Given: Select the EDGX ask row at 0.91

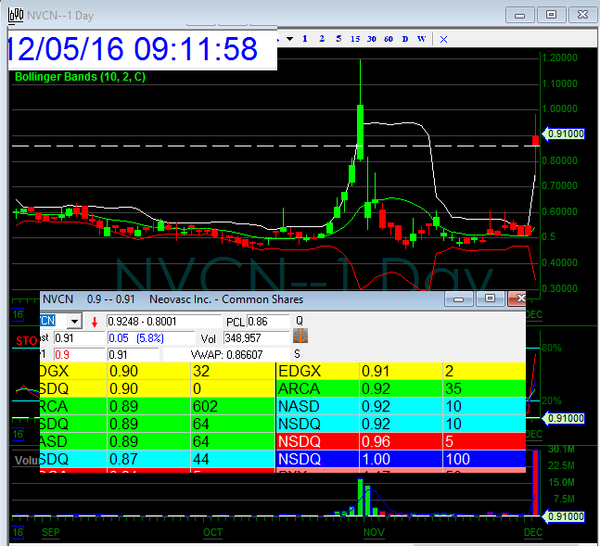Looking at the screenshot, I should click(x=400, y=371).
